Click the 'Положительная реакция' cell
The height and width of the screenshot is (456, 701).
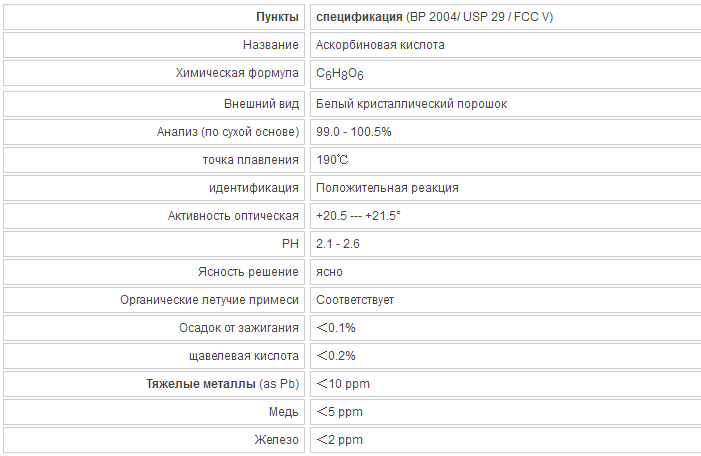(506, 188)
